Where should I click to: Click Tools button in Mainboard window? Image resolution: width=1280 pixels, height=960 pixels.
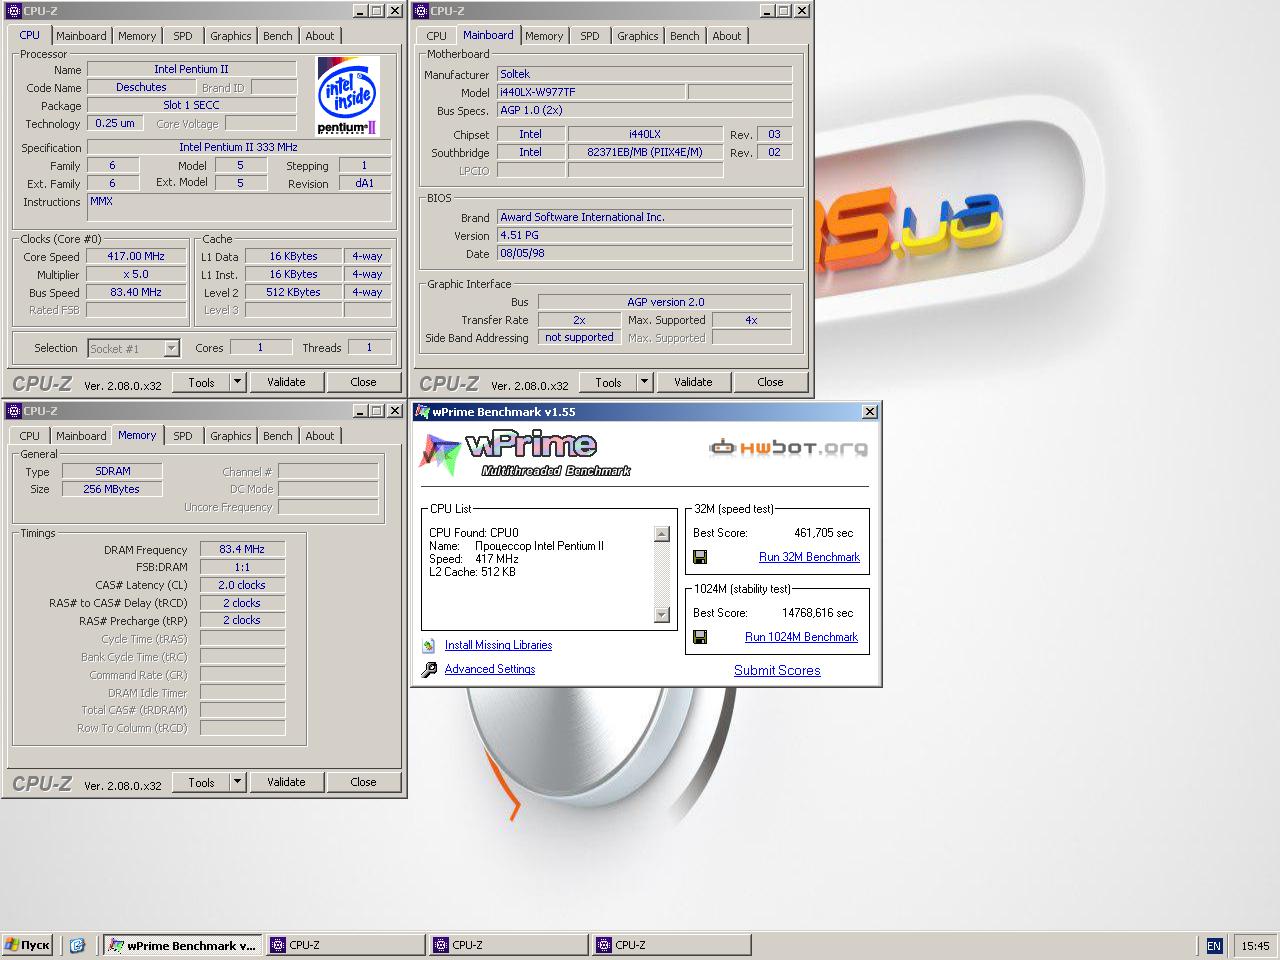click(x=608, y=382)
